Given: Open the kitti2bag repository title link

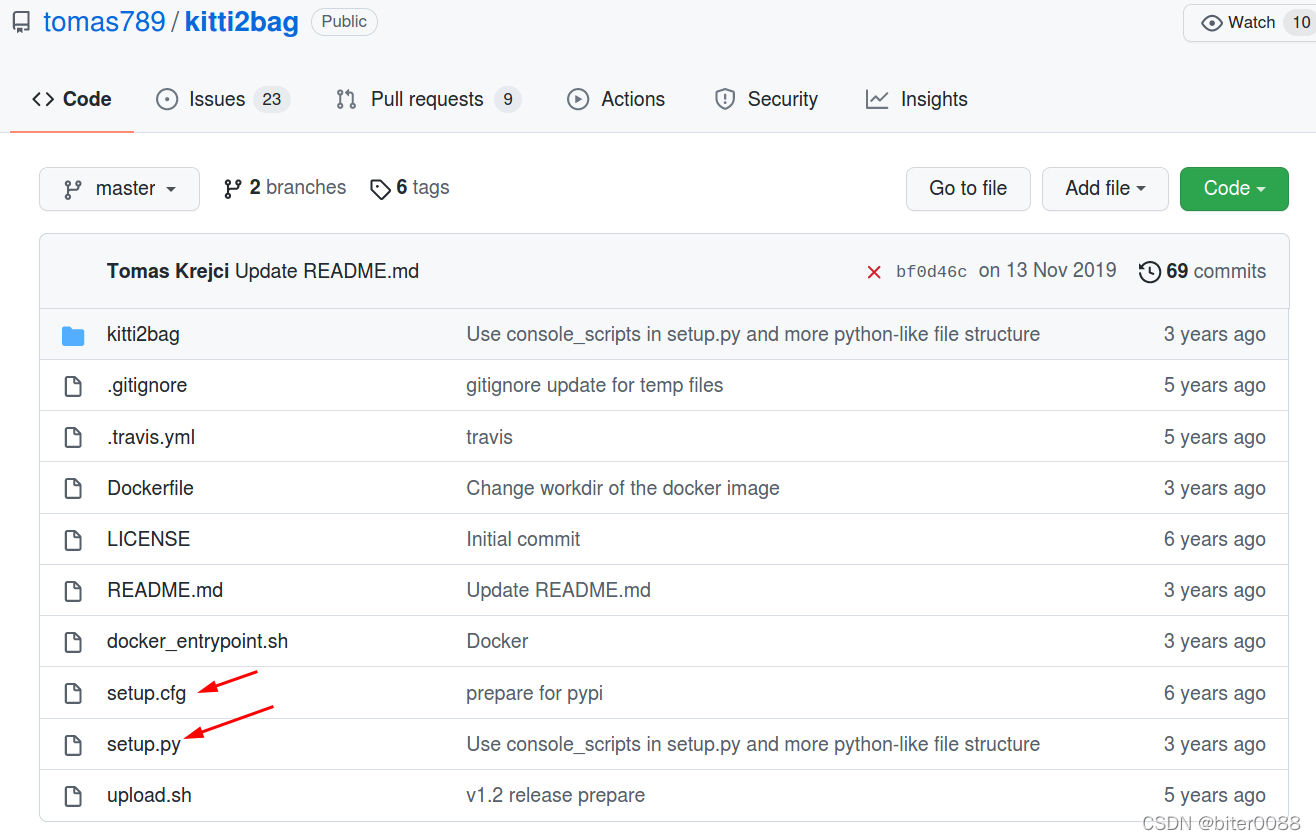Looking at the screenshot, I should tap(242, 22).
